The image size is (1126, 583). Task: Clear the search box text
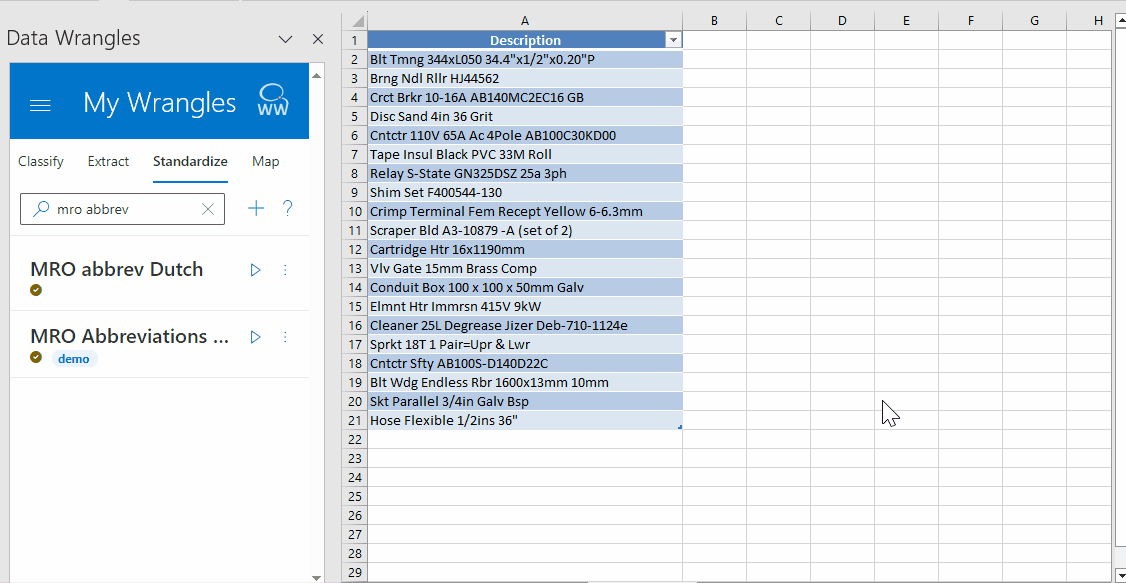click(208, 209)
